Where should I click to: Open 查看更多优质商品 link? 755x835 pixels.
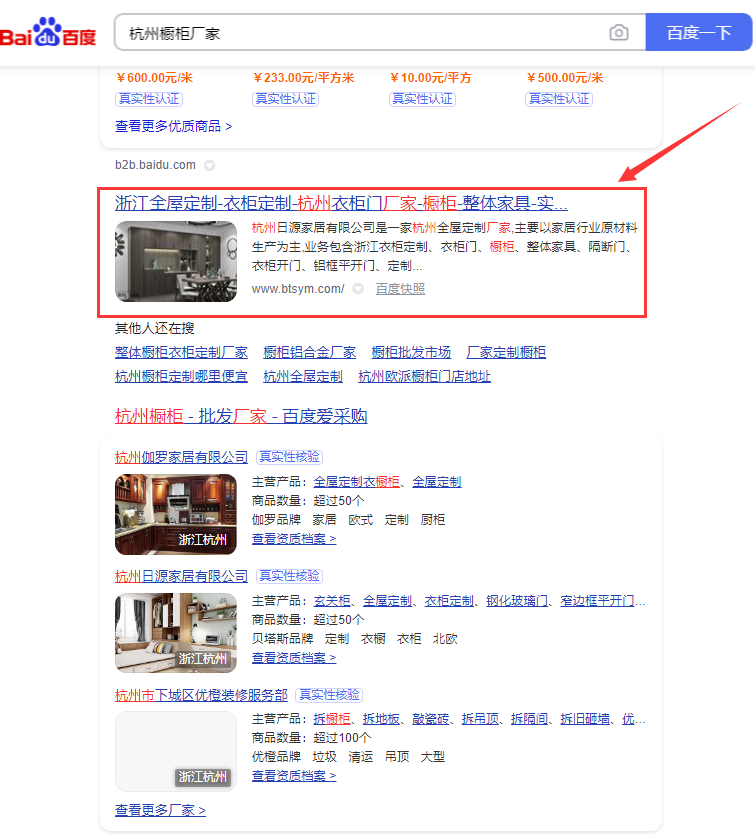tap(173, 126)
